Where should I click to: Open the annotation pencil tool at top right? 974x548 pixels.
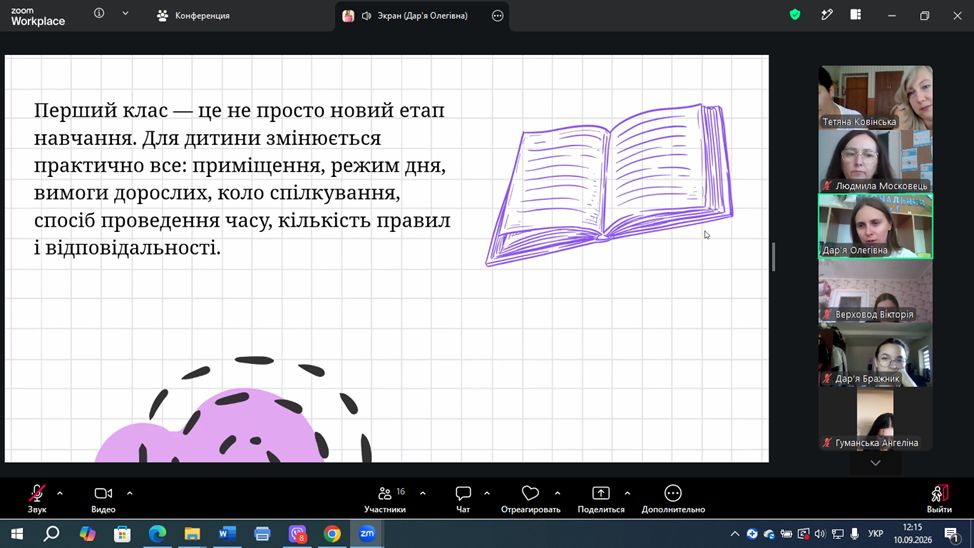pyautogui.click(x=826, y=15)
